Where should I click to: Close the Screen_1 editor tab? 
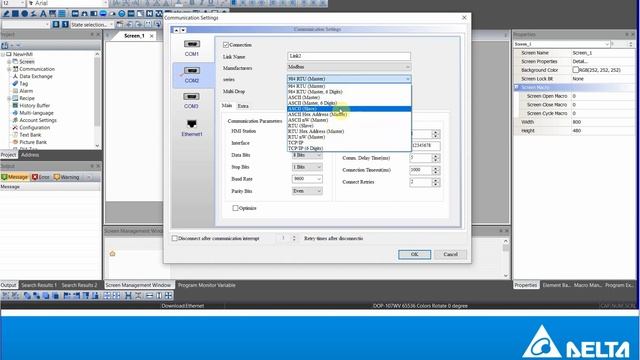click(152, 36)
